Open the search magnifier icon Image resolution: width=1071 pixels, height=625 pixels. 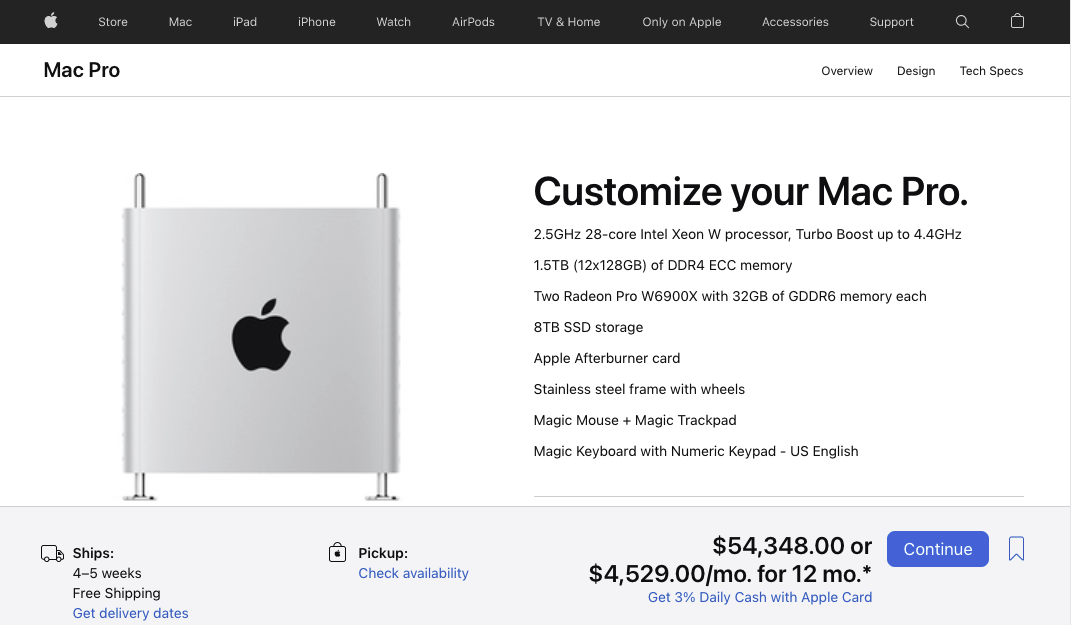click(x=962, y=22)
